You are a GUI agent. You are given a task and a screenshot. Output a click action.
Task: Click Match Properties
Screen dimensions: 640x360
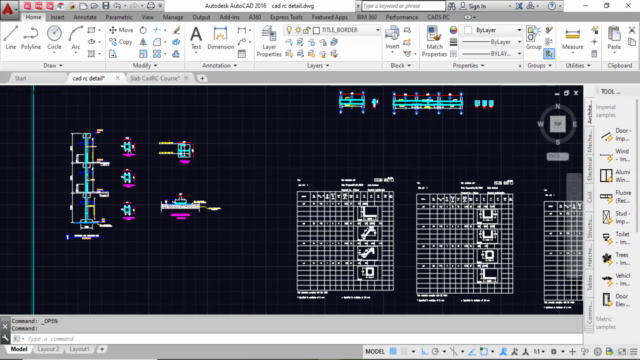[x=434, y=41]
